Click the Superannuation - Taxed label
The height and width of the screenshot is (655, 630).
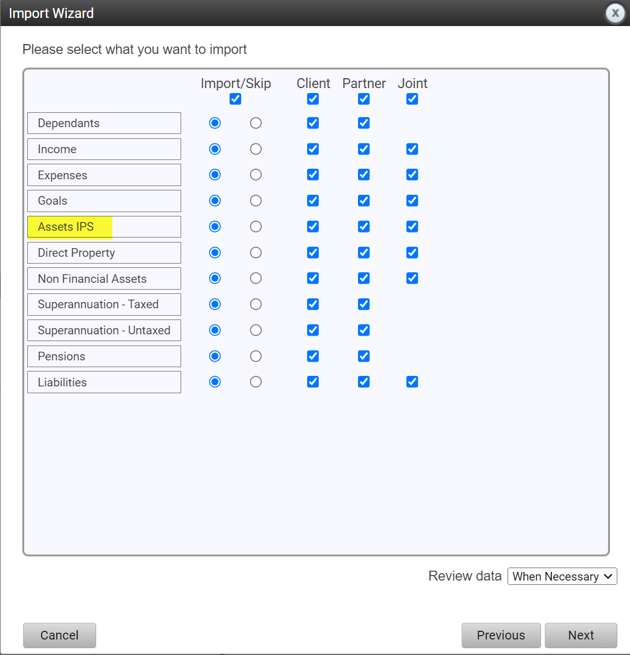[104, 305]
